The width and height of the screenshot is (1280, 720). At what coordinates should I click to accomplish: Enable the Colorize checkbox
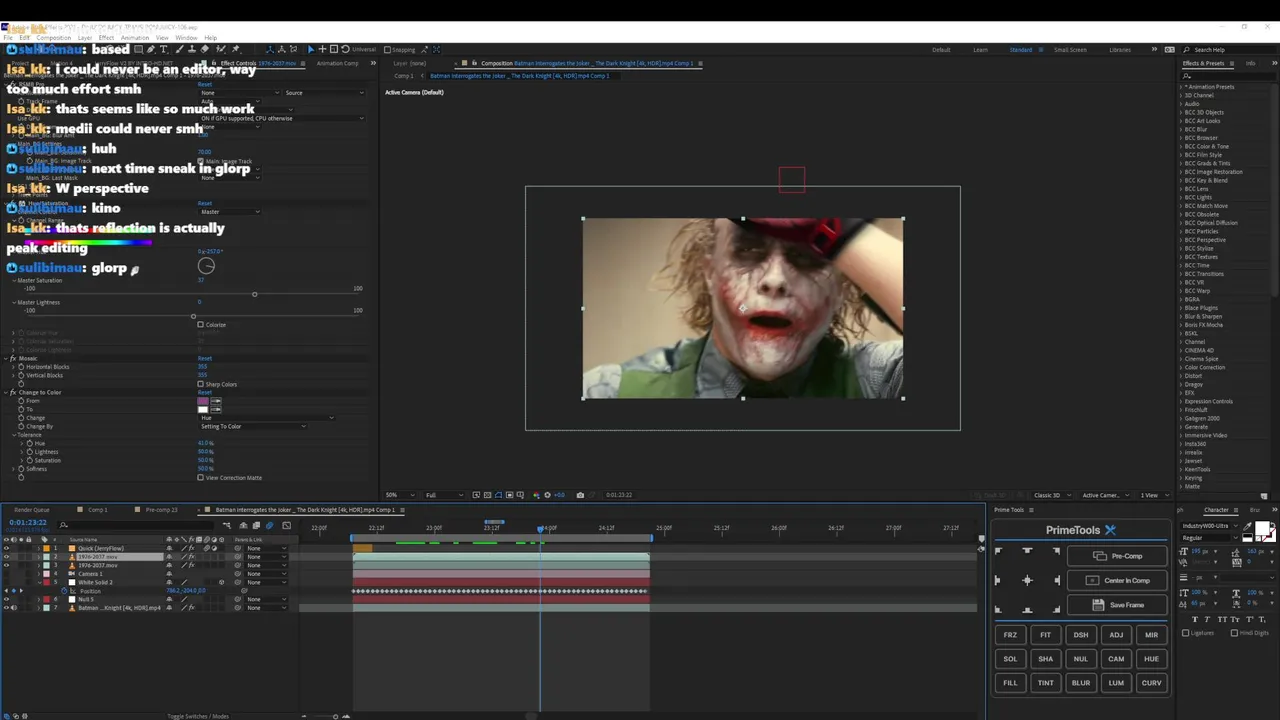[201, 325]
